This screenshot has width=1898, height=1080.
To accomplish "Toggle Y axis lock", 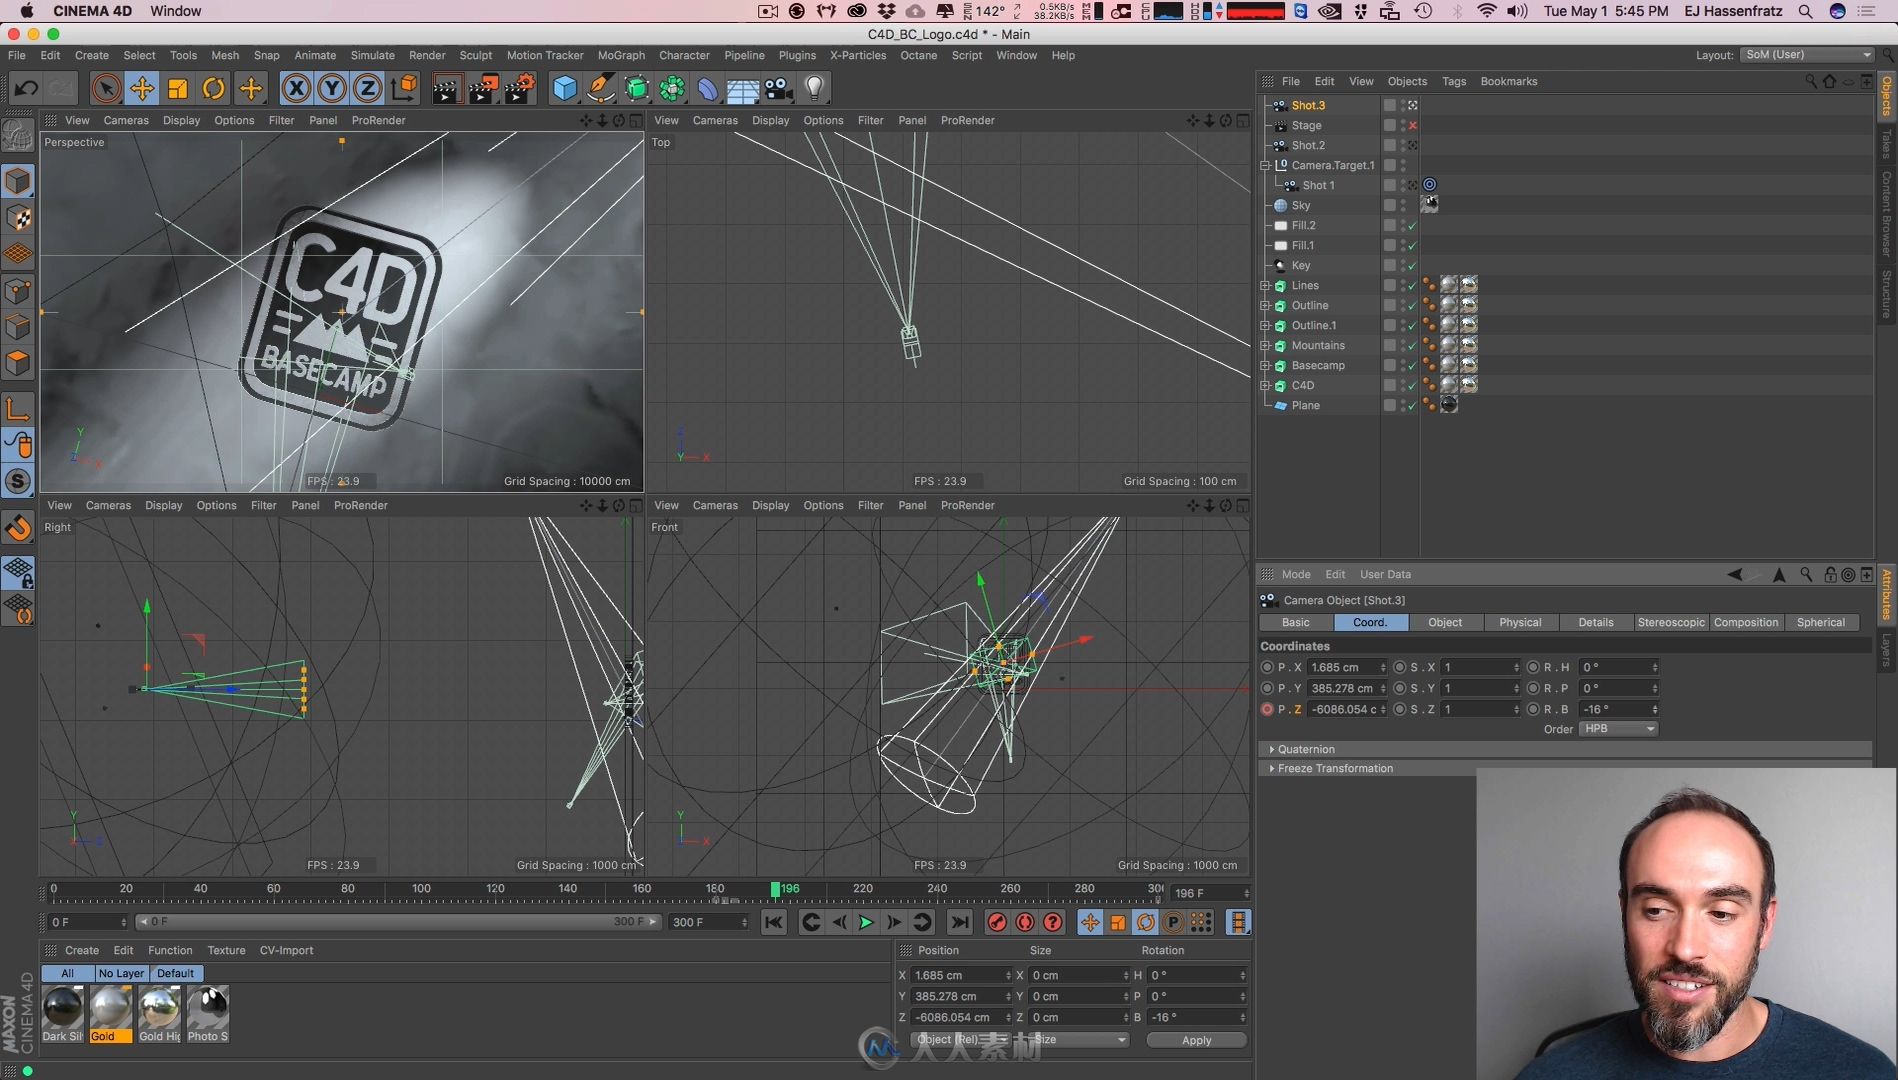I will coord(332,88).
